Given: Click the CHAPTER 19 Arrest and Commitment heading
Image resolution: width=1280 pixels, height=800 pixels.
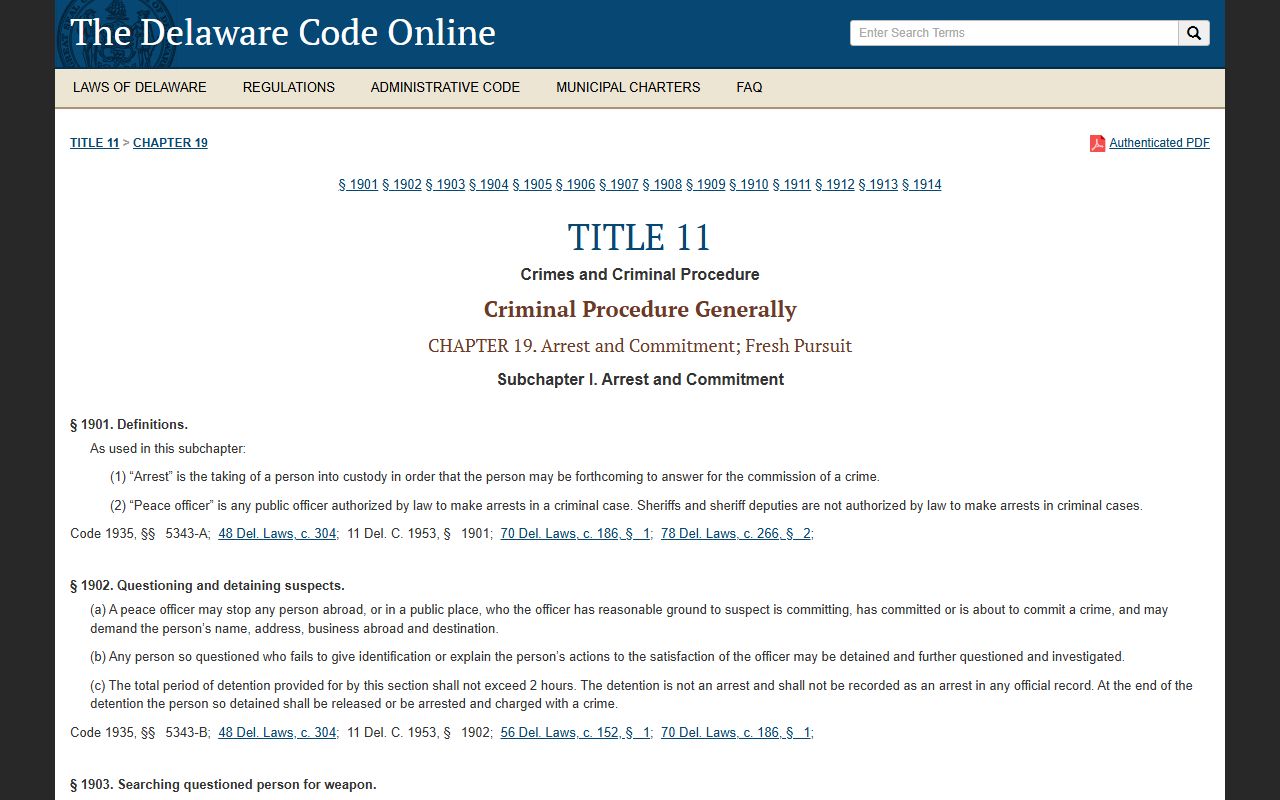Looking at the screenshot, I should point(640,346).
